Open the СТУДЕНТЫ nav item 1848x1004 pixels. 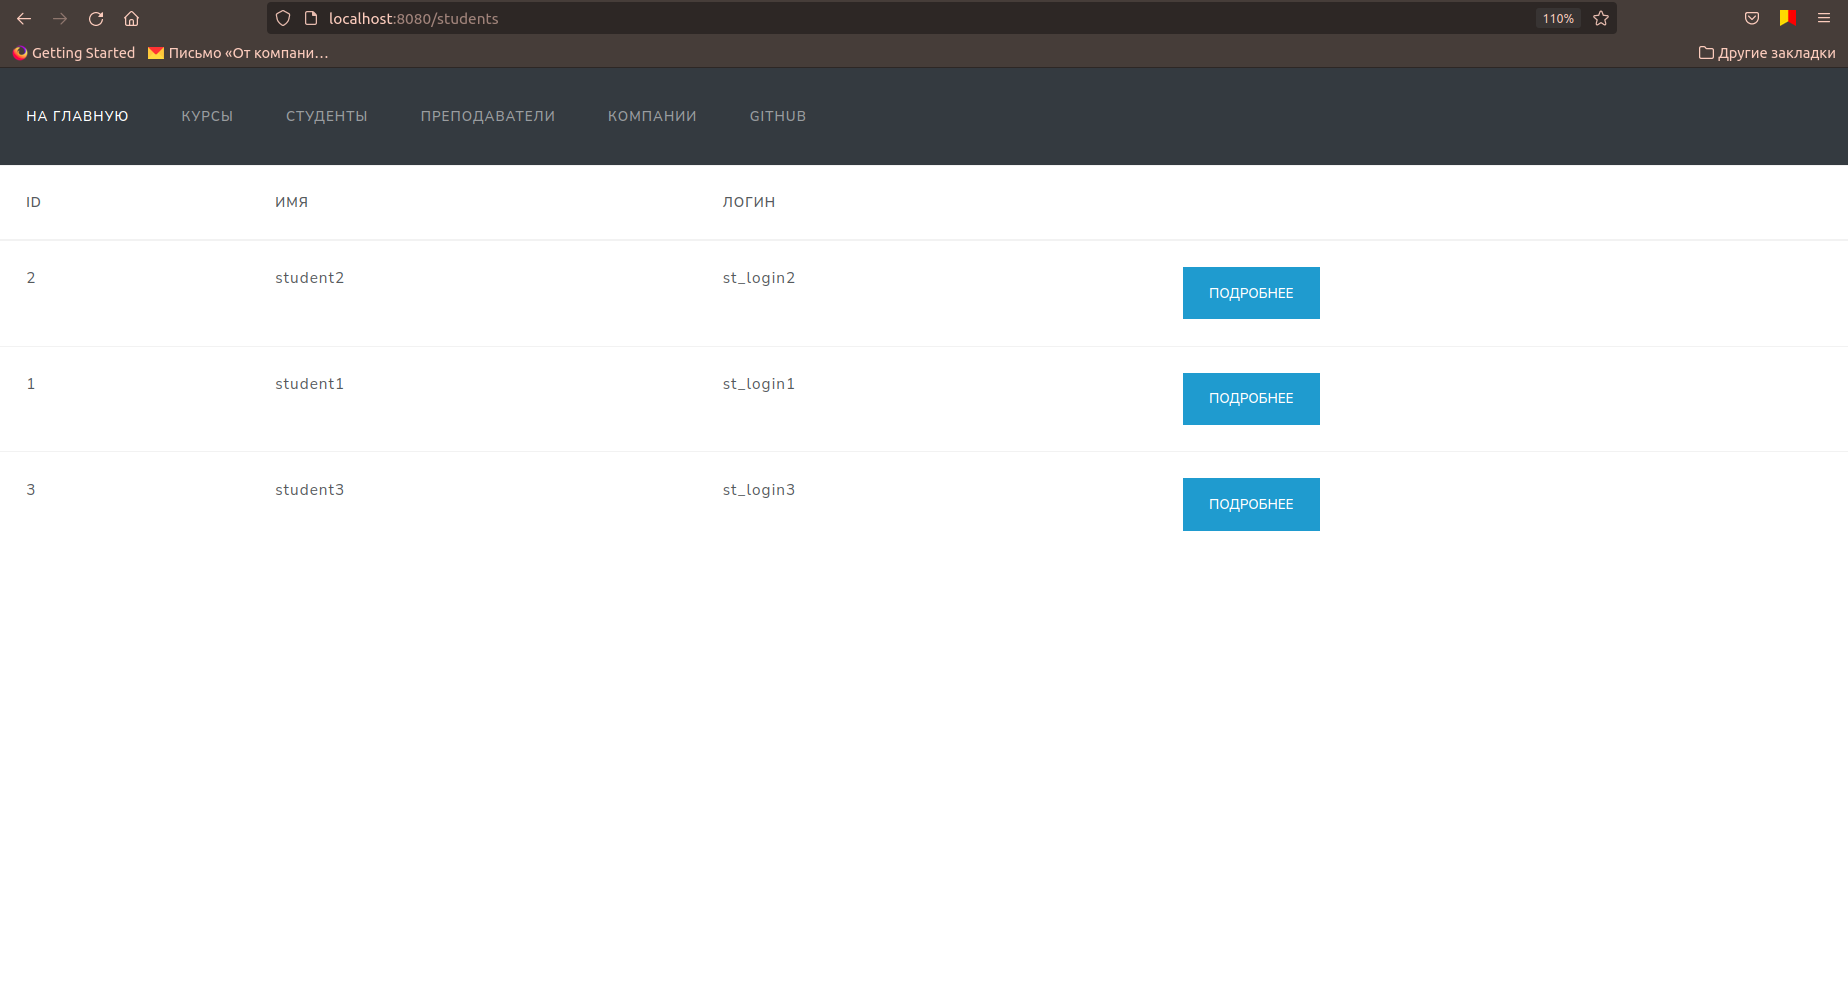click(327, 116)
